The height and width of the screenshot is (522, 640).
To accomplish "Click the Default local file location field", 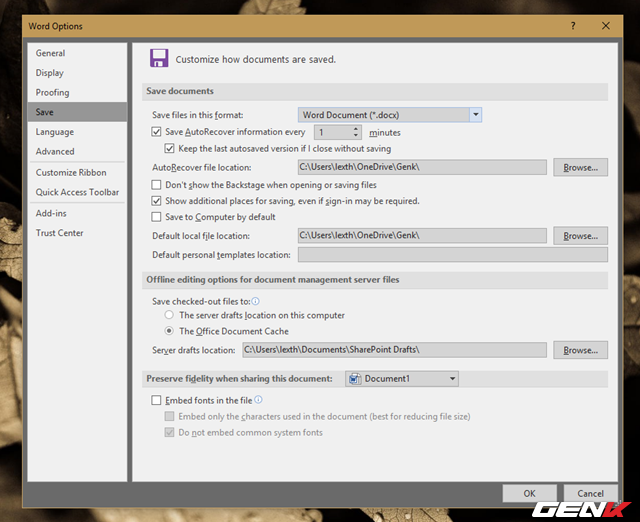I will (x=422, y=236).
